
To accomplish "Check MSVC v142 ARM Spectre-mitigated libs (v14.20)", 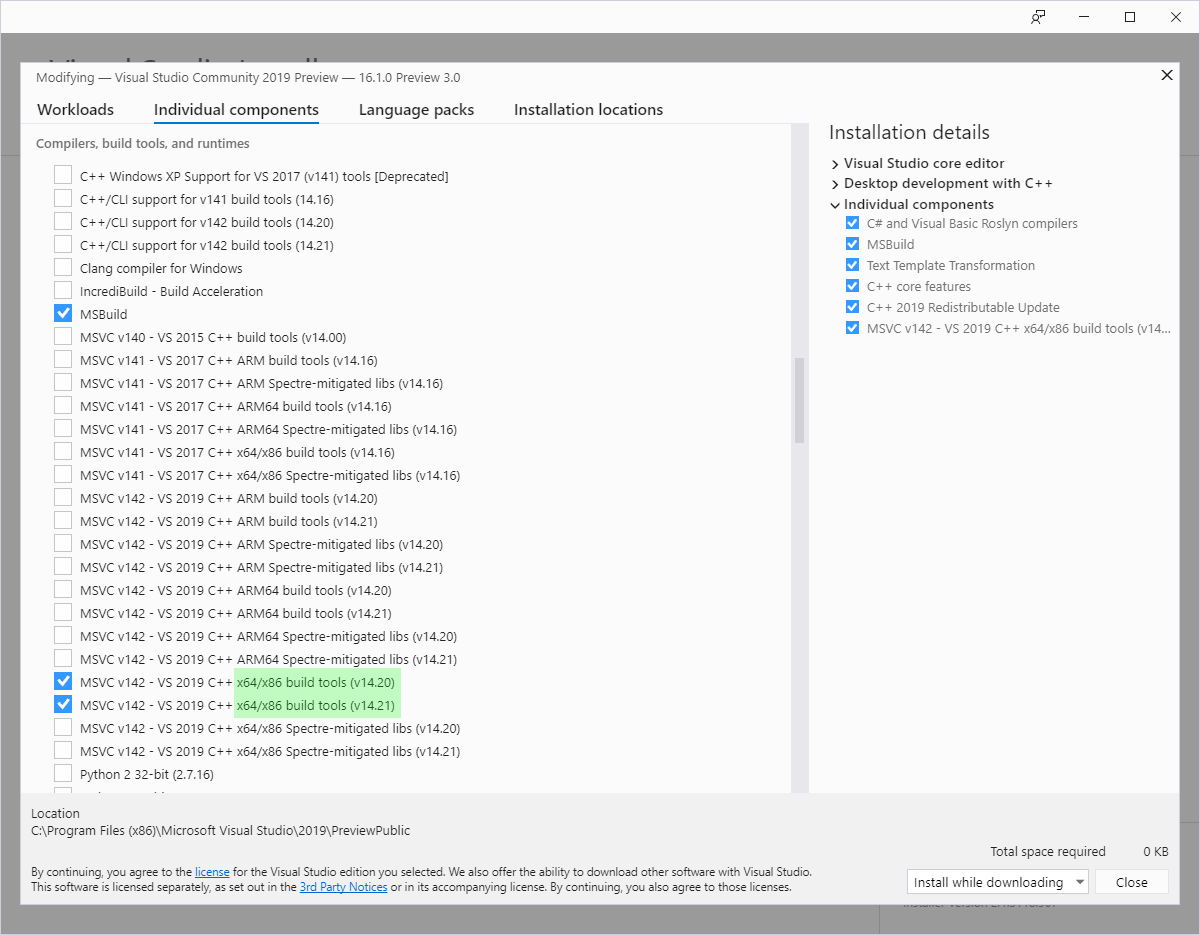I will [x=63, y=544].
